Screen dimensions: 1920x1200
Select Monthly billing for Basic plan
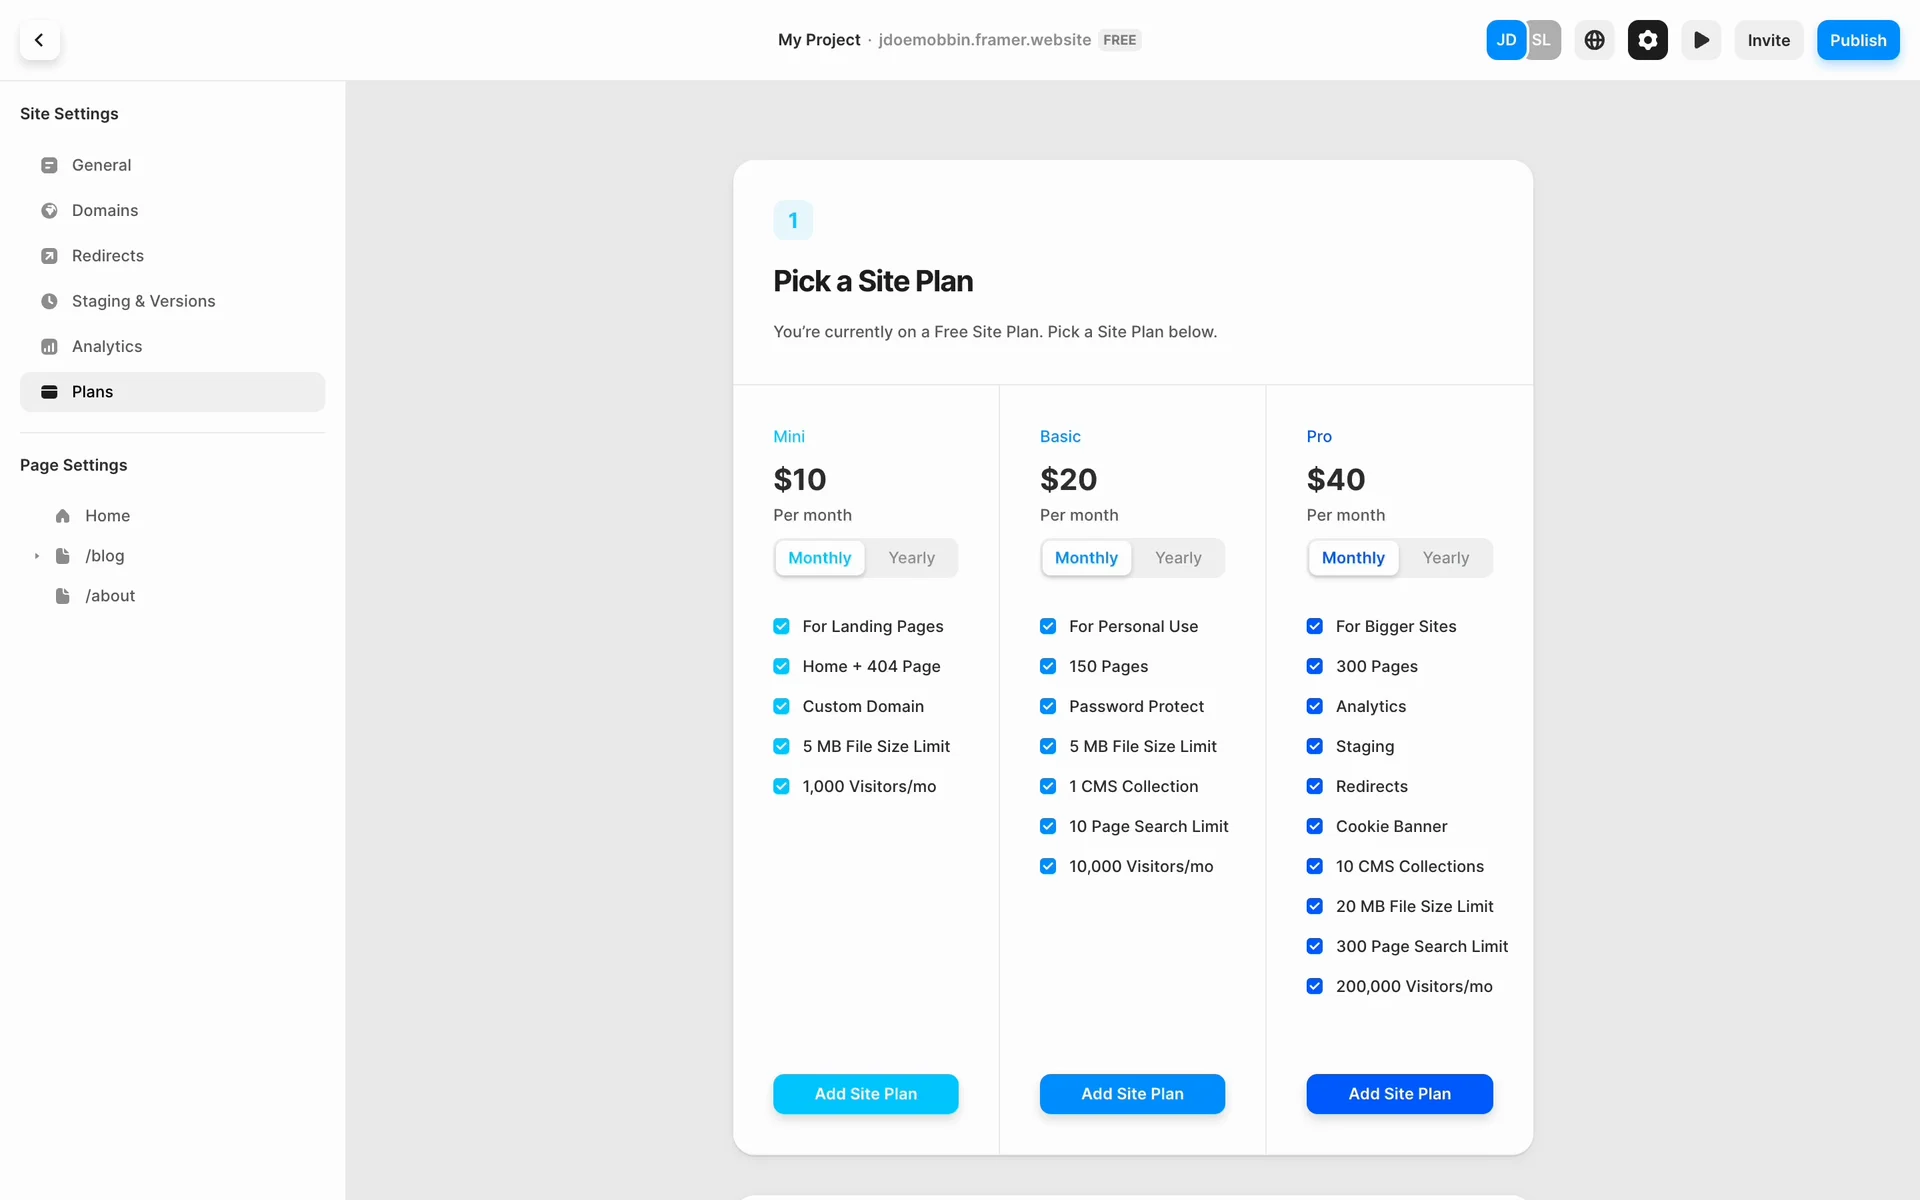(1086, 558)
